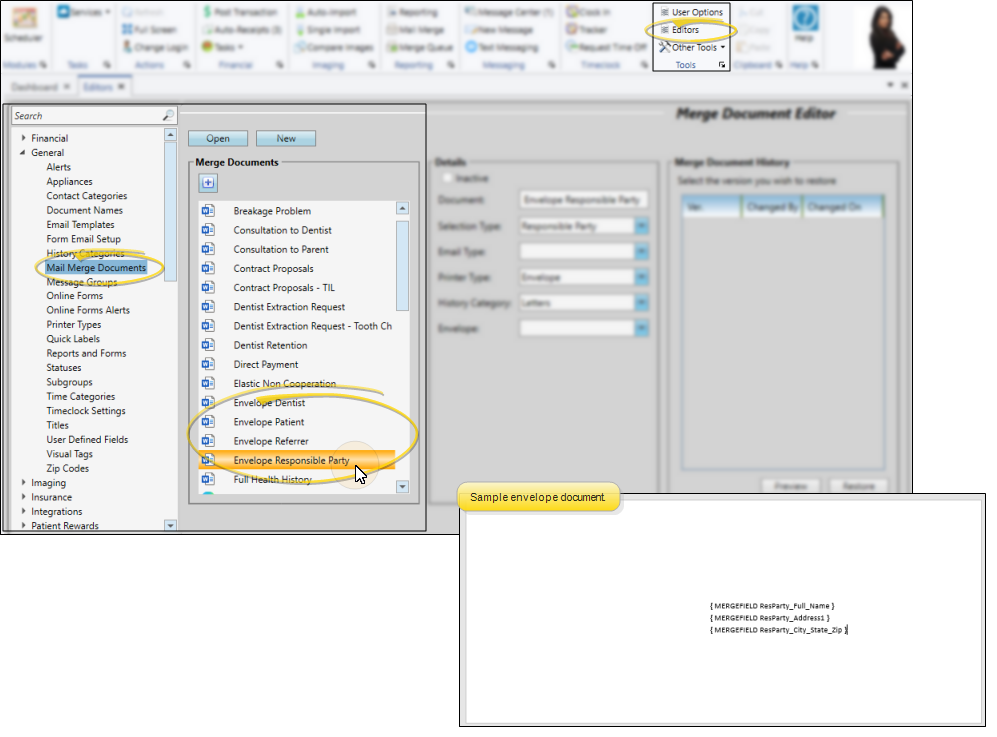The image size is (997, 737).
Task: Select Mail Merge Documents in tree
Action: (x=95, y=268)
